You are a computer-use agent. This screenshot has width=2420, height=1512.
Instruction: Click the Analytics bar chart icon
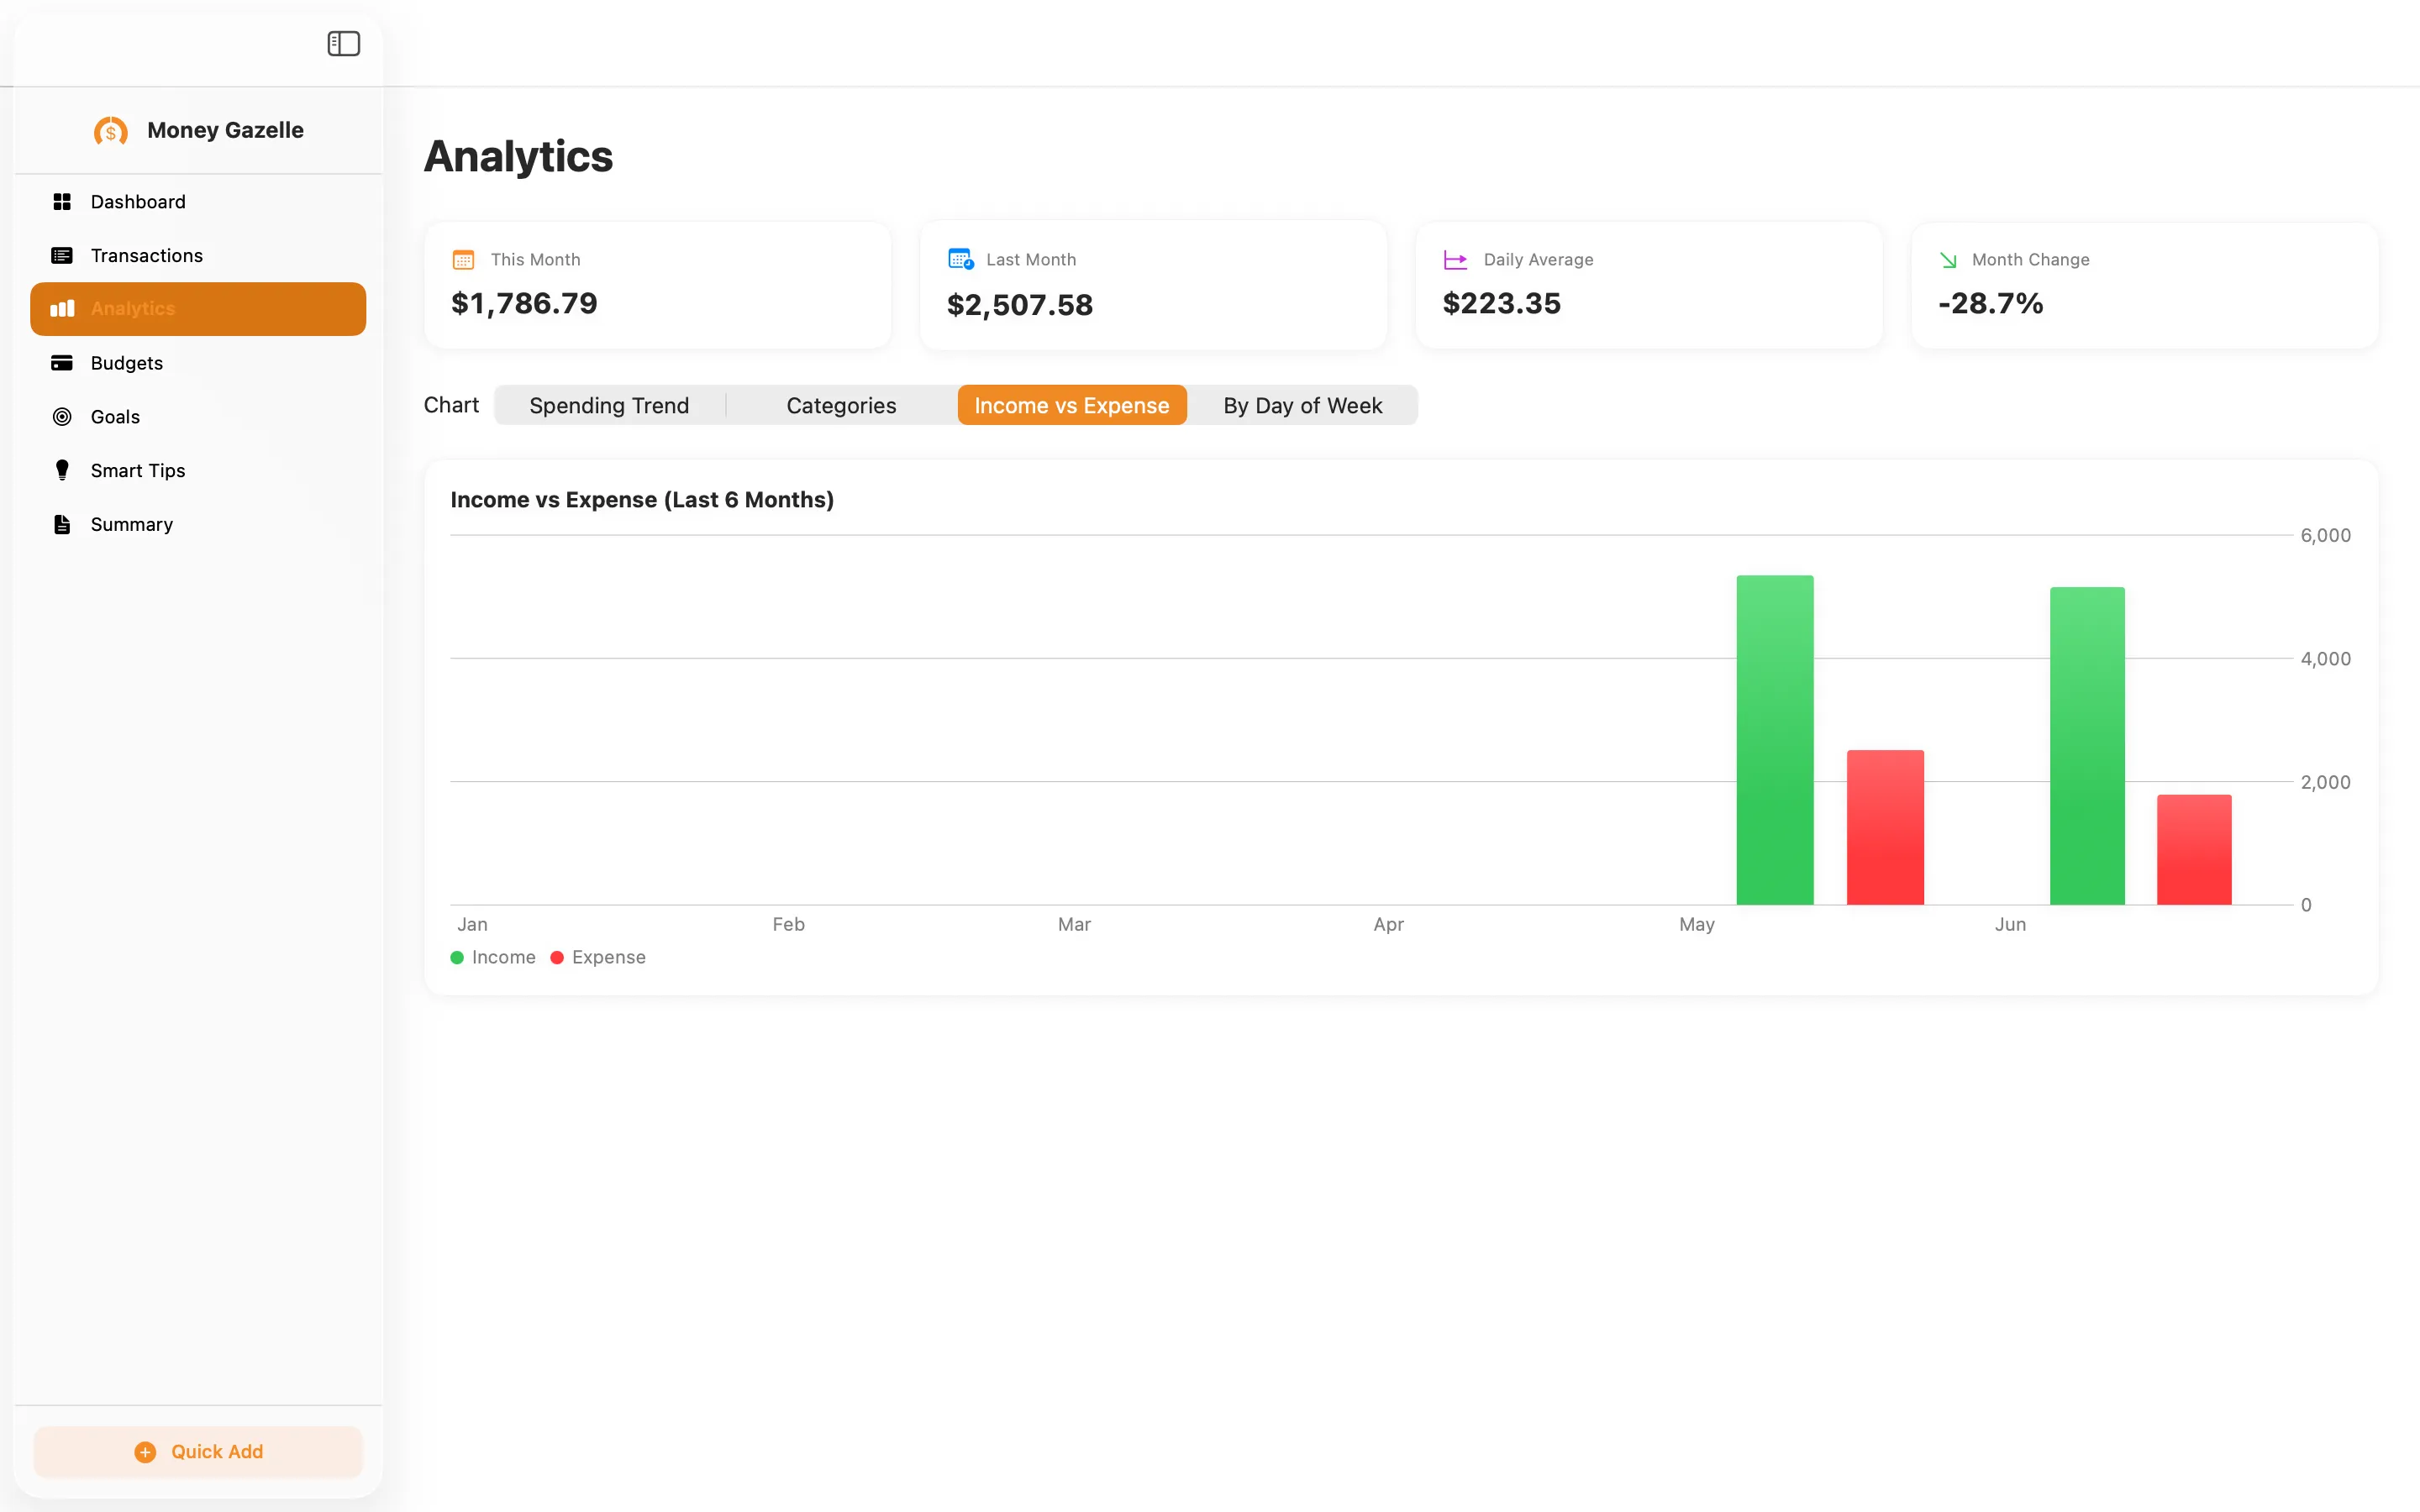pos(62,309)
